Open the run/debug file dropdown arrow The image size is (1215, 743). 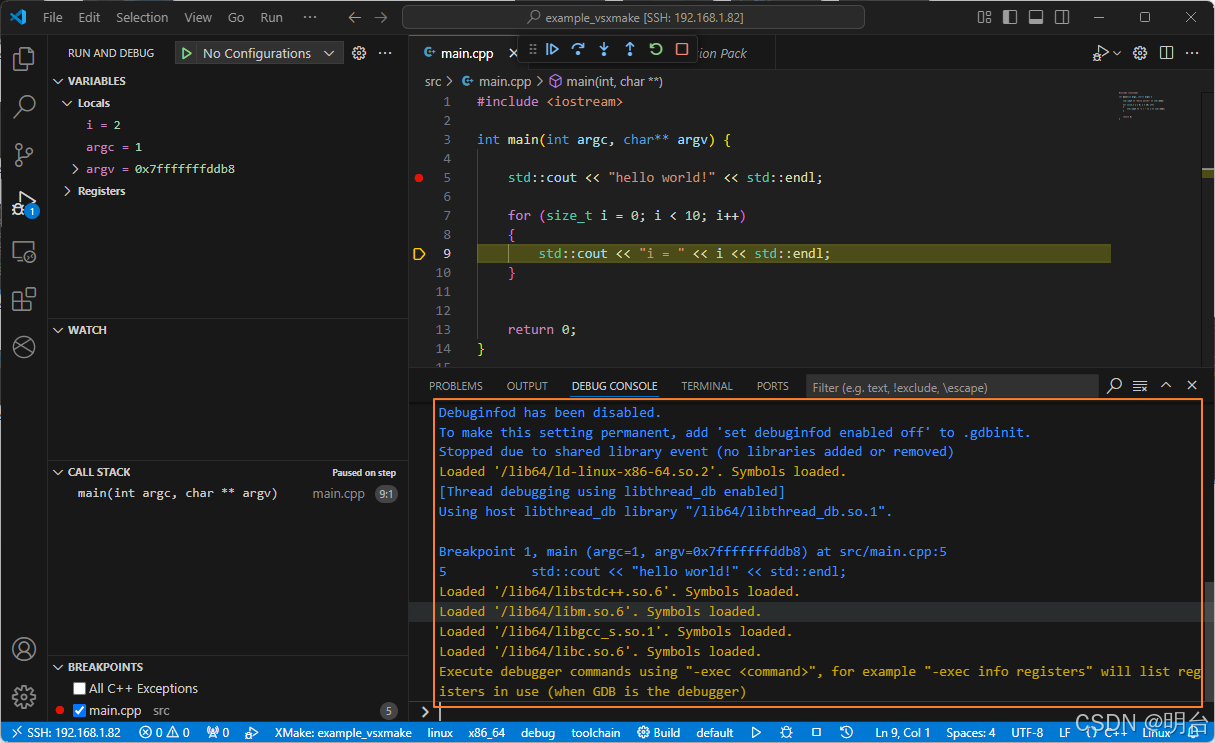coord(1117,53)
